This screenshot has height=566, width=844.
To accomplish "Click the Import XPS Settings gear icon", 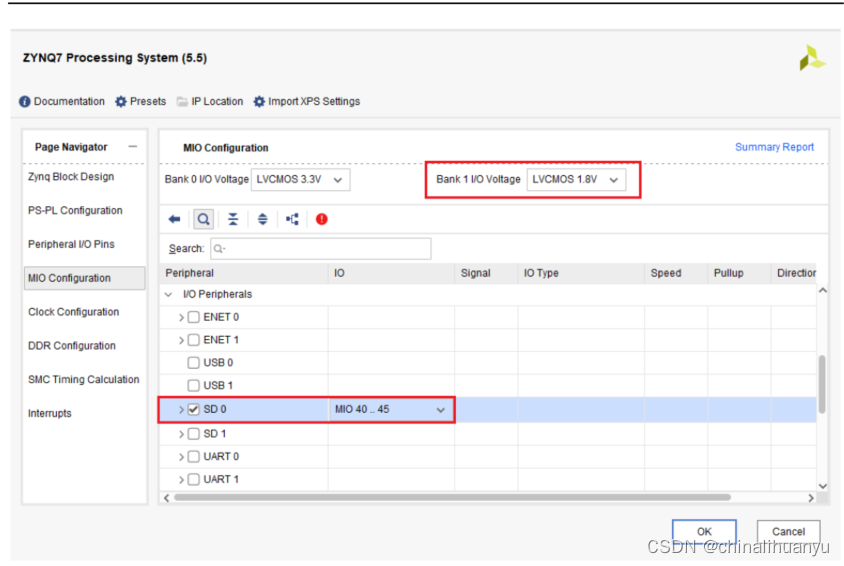I will (259, 101).
